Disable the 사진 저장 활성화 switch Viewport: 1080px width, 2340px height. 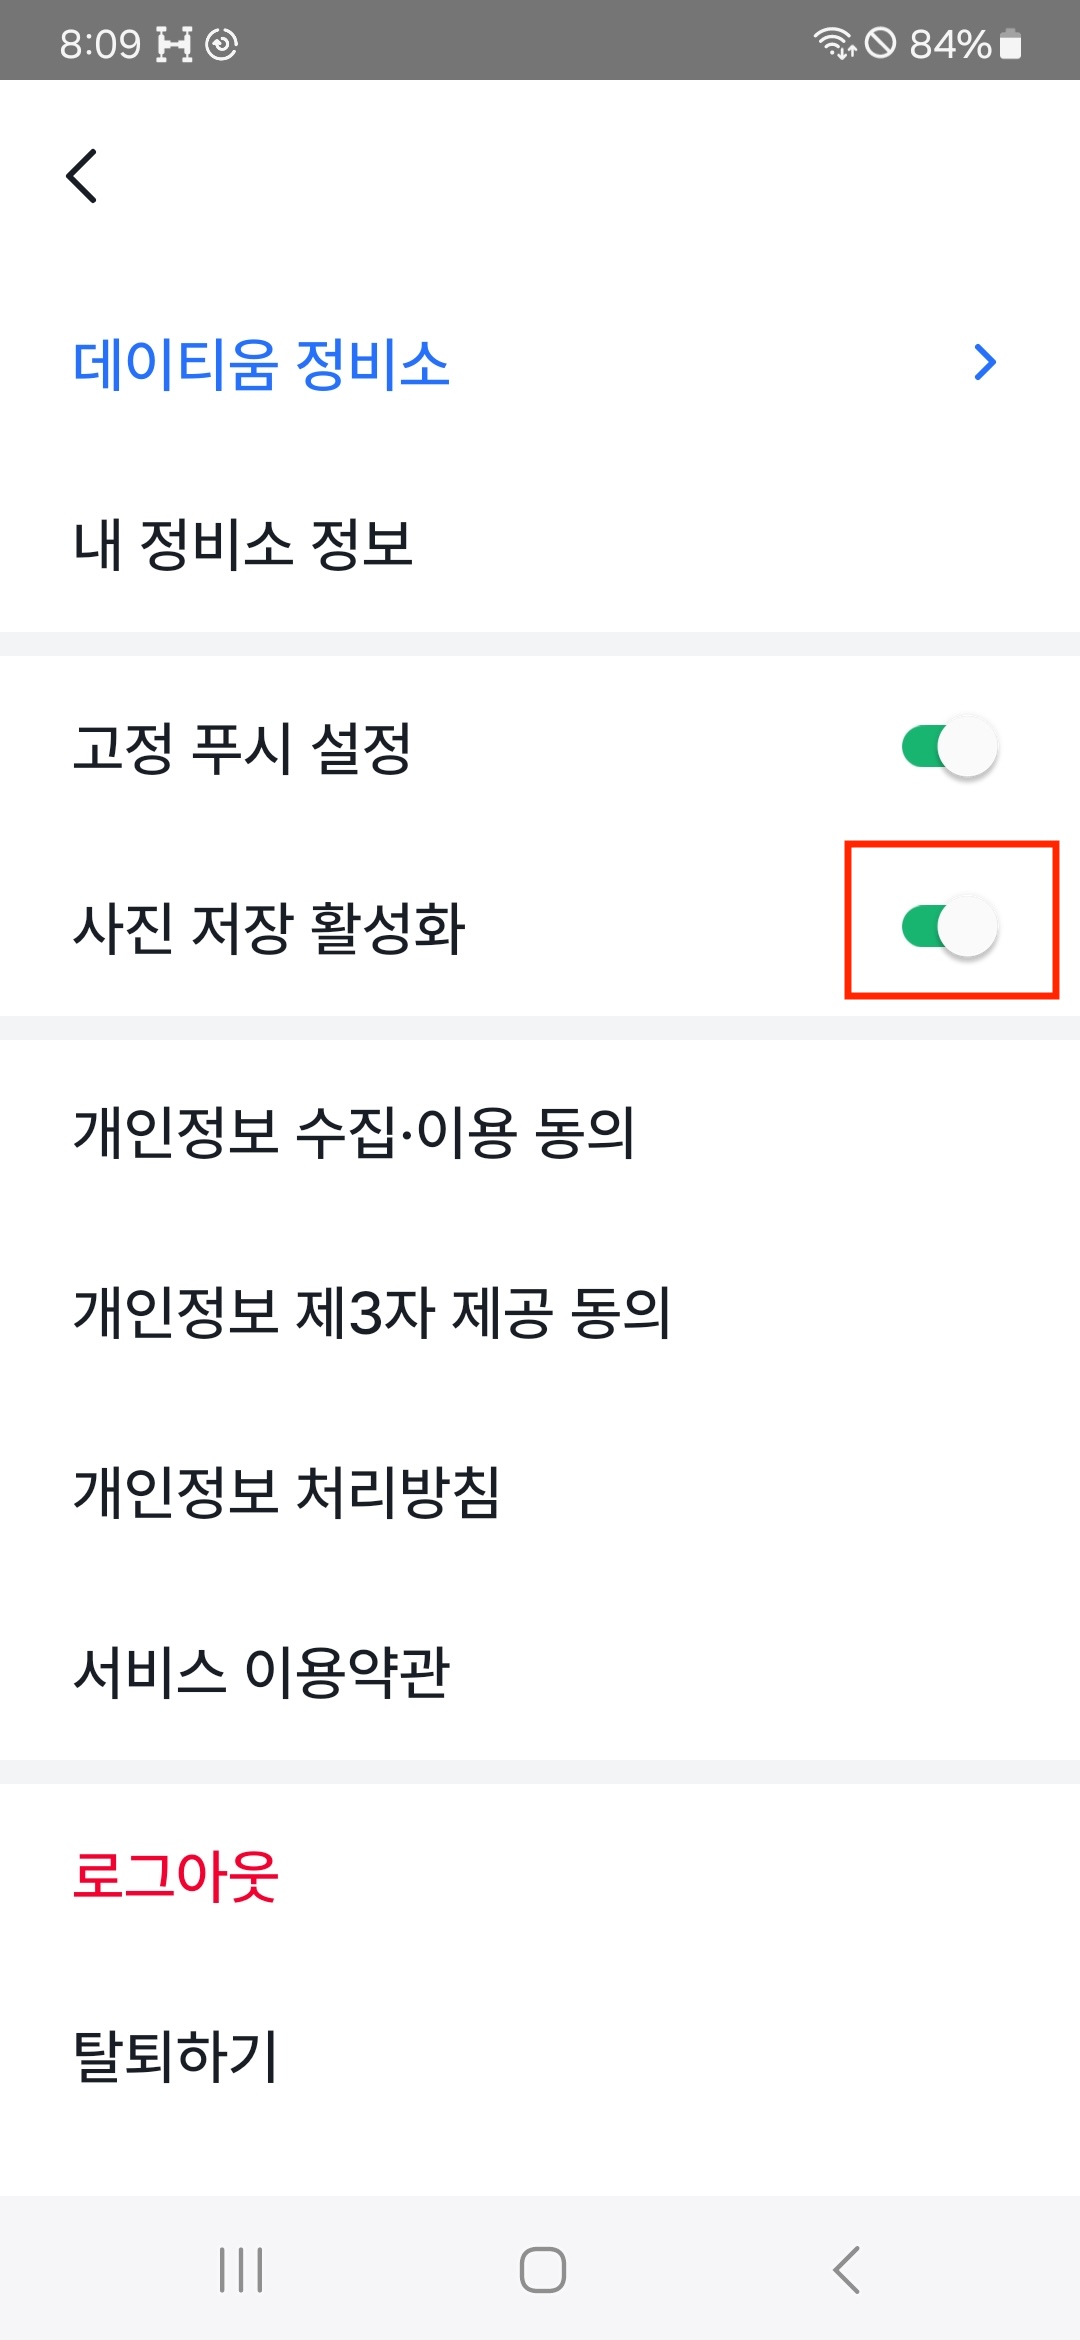pyautogui.click(x=949, y=926)
